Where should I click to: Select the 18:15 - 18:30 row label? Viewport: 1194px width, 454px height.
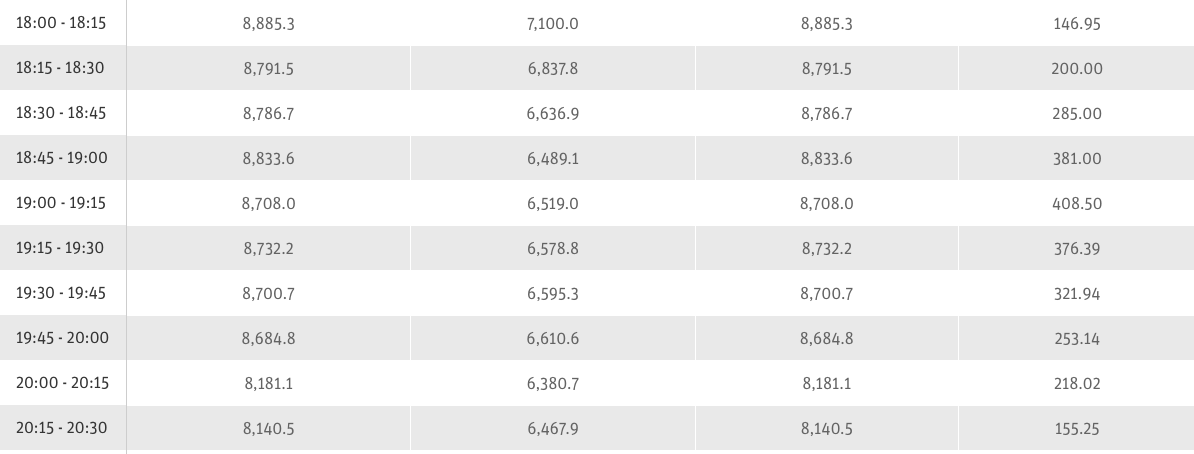[61, 68]
